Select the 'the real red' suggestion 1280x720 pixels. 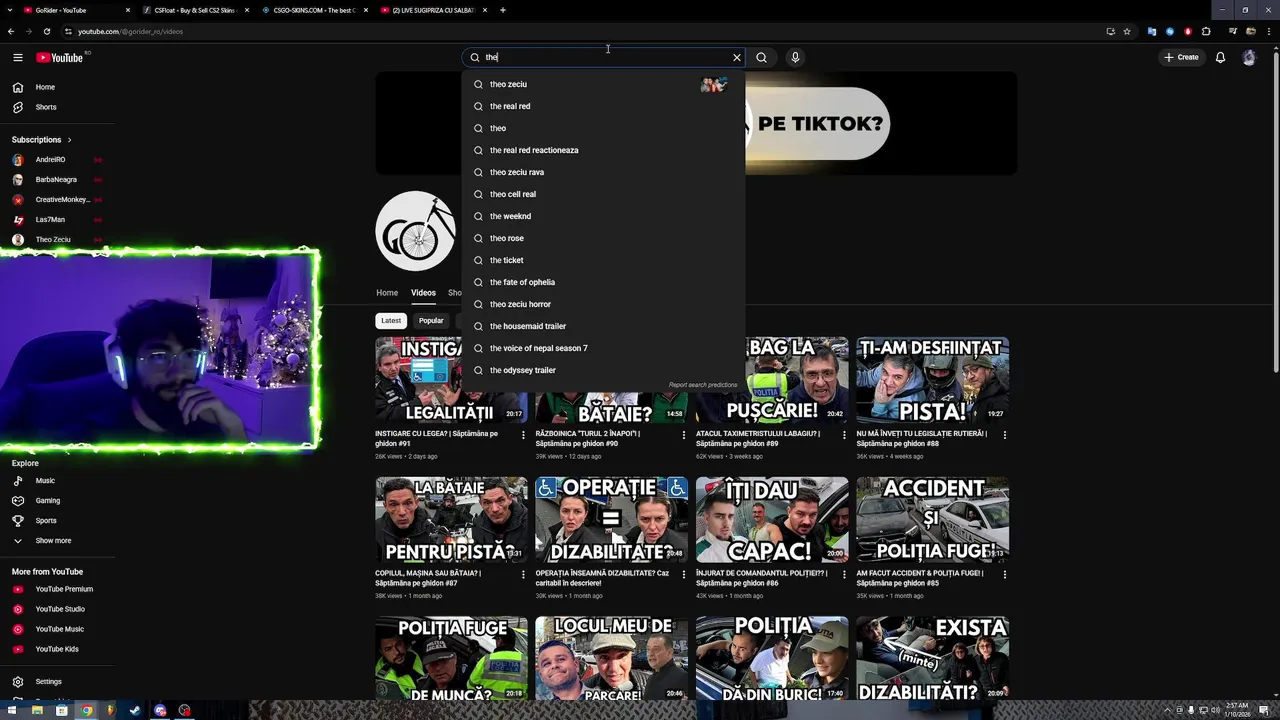pyautogui.click(x=603, y=106)
